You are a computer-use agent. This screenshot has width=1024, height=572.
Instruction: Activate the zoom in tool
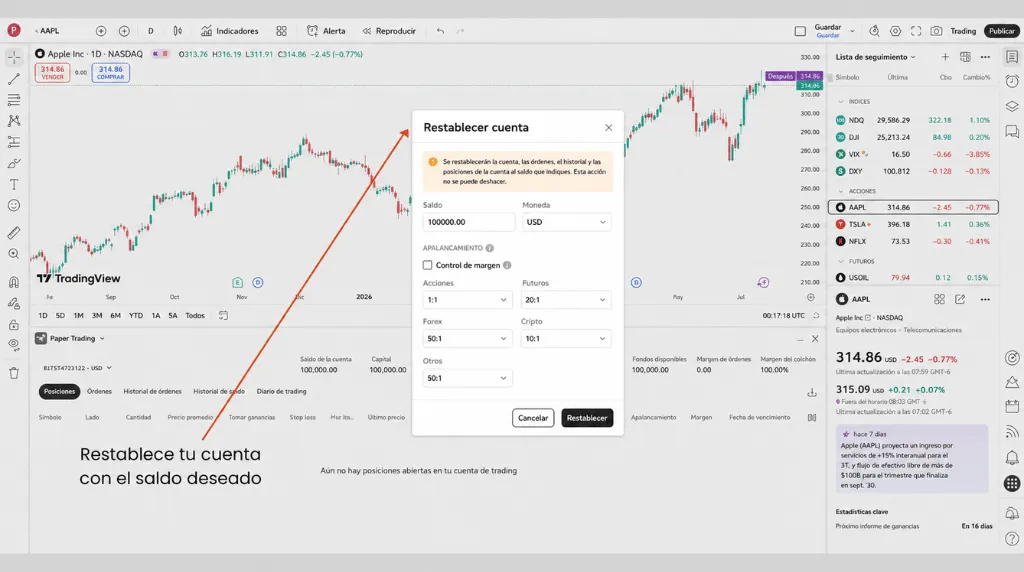pos(14,254)
